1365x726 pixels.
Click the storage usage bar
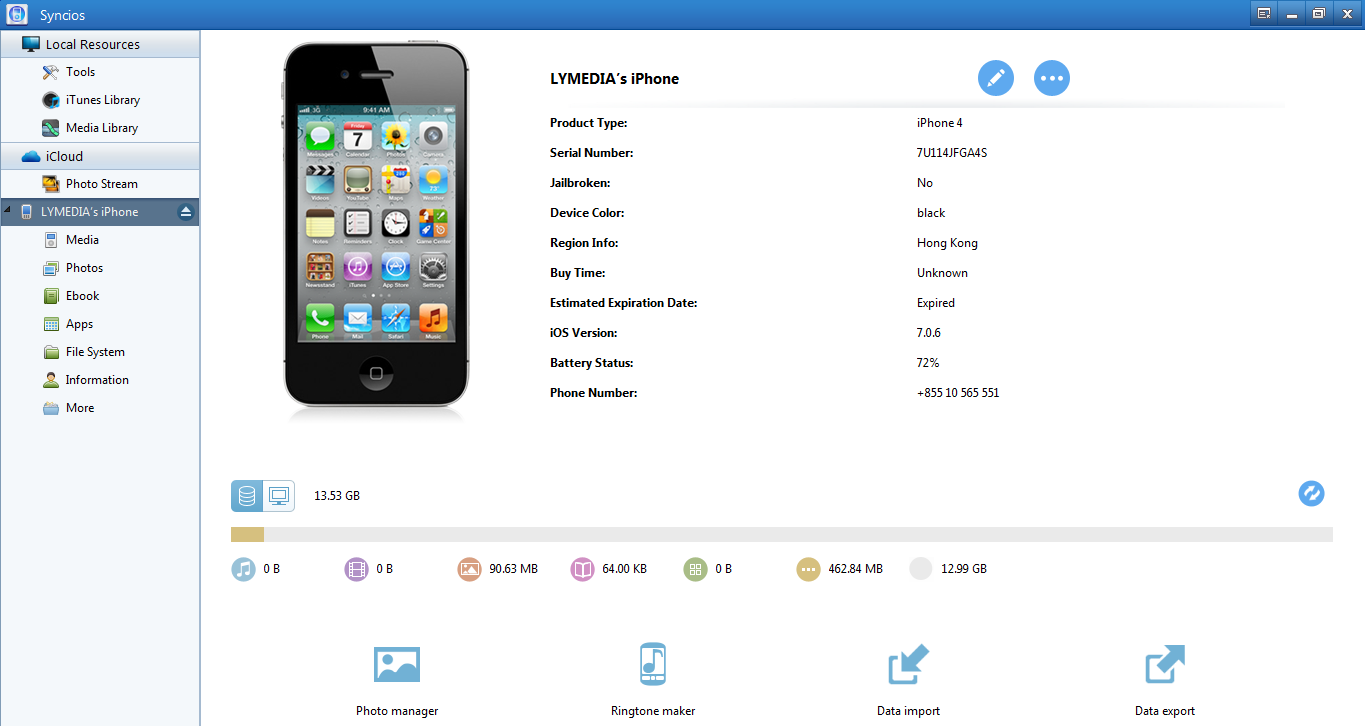781,535
